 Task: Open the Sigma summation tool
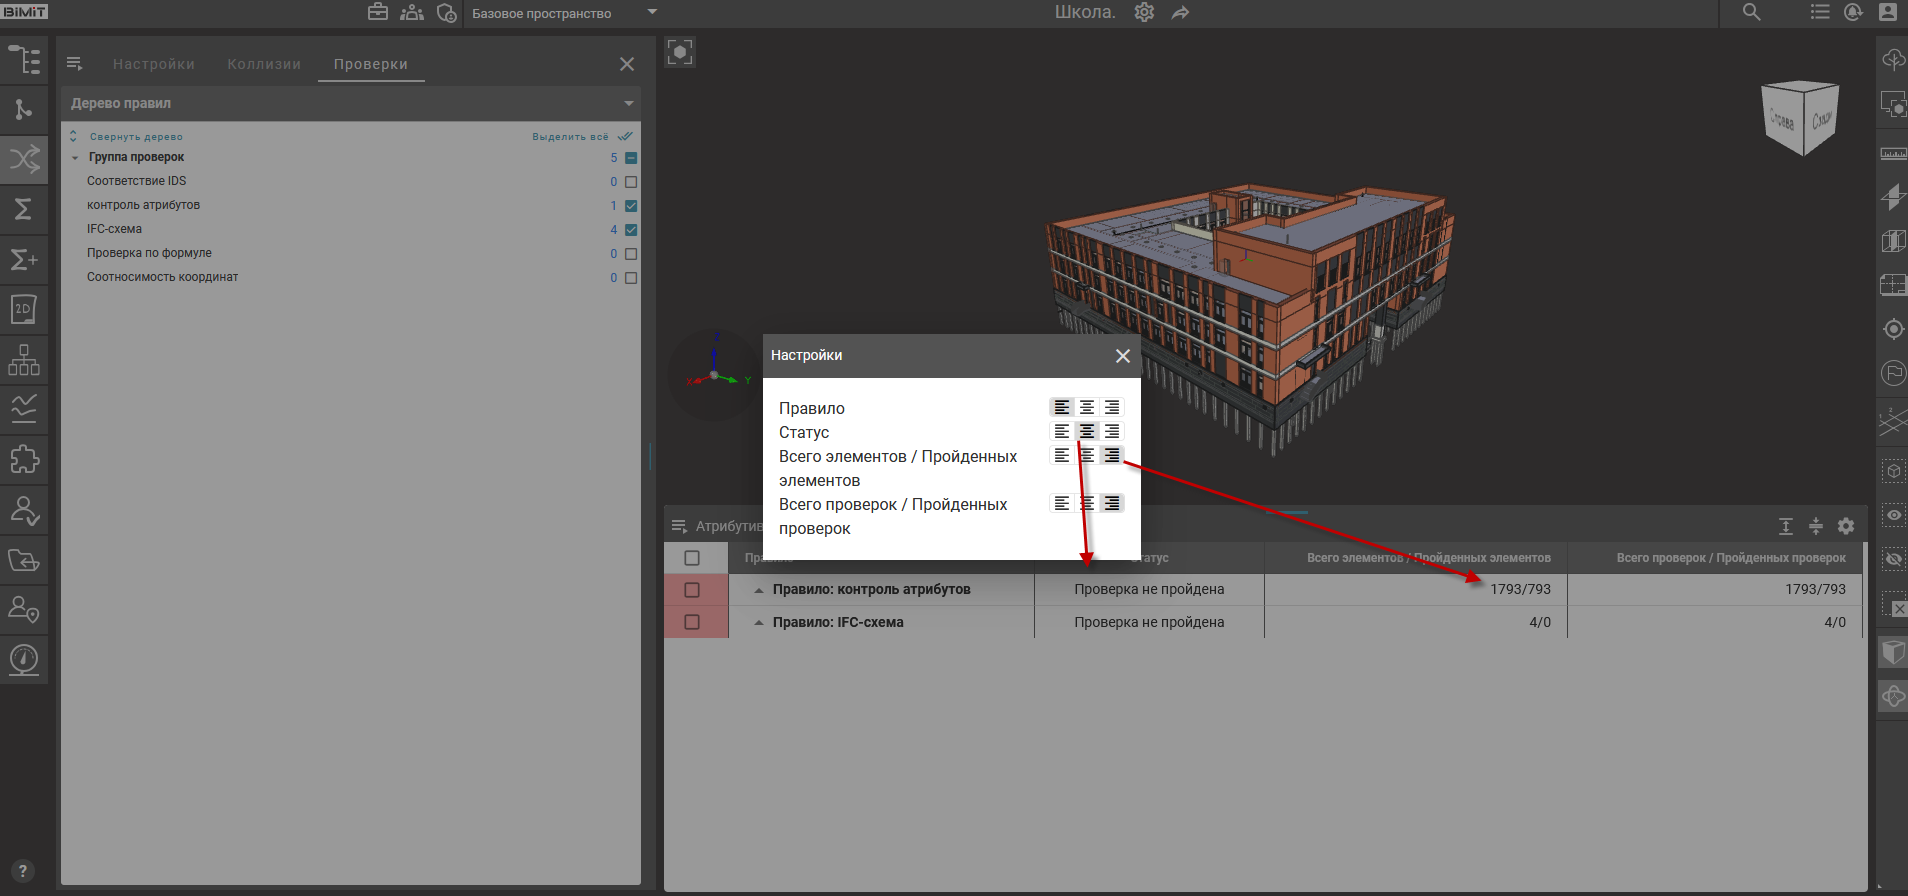(24, 209)
